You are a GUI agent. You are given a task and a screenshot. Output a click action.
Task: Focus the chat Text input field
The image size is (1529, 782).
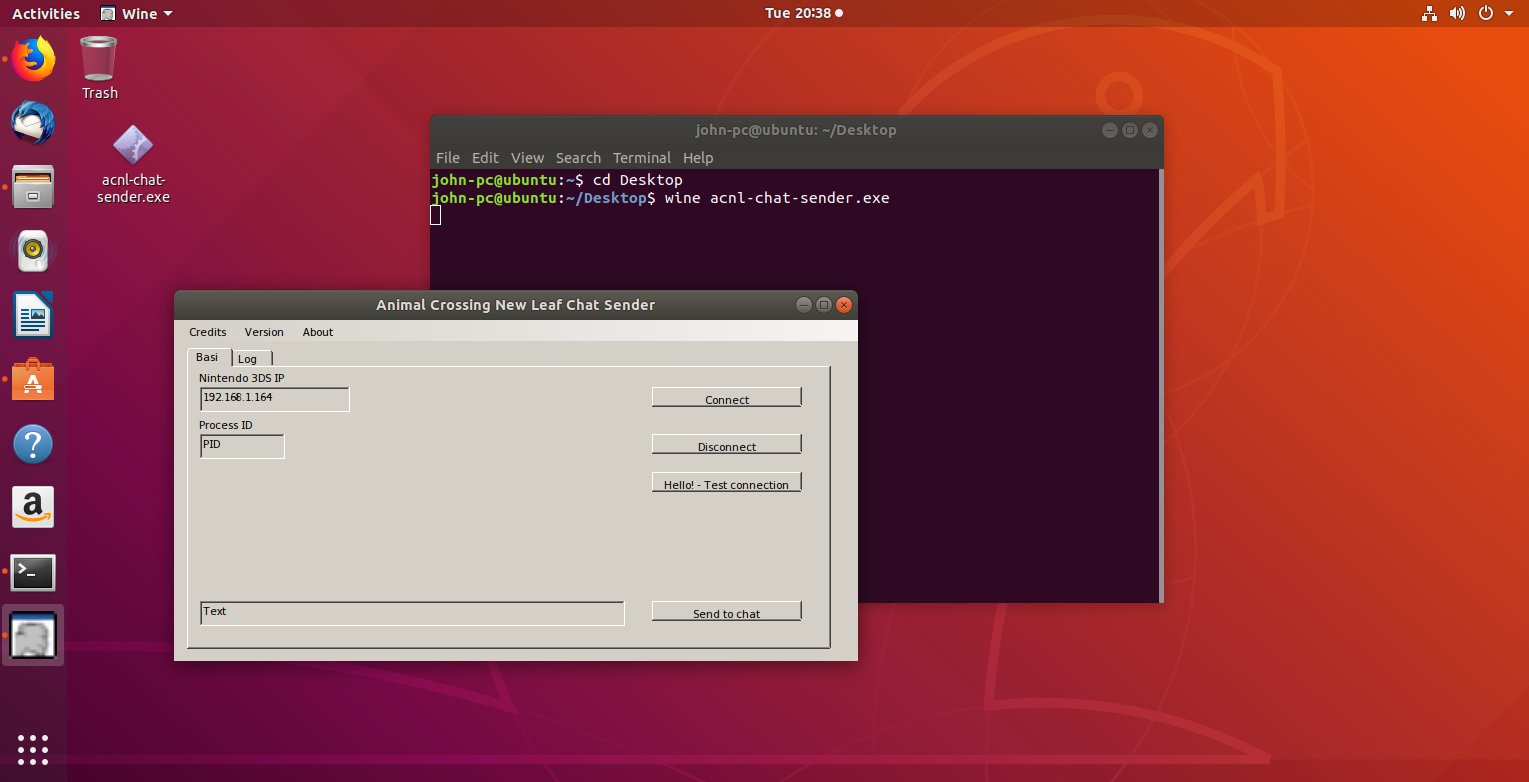(x=412, y=613)
